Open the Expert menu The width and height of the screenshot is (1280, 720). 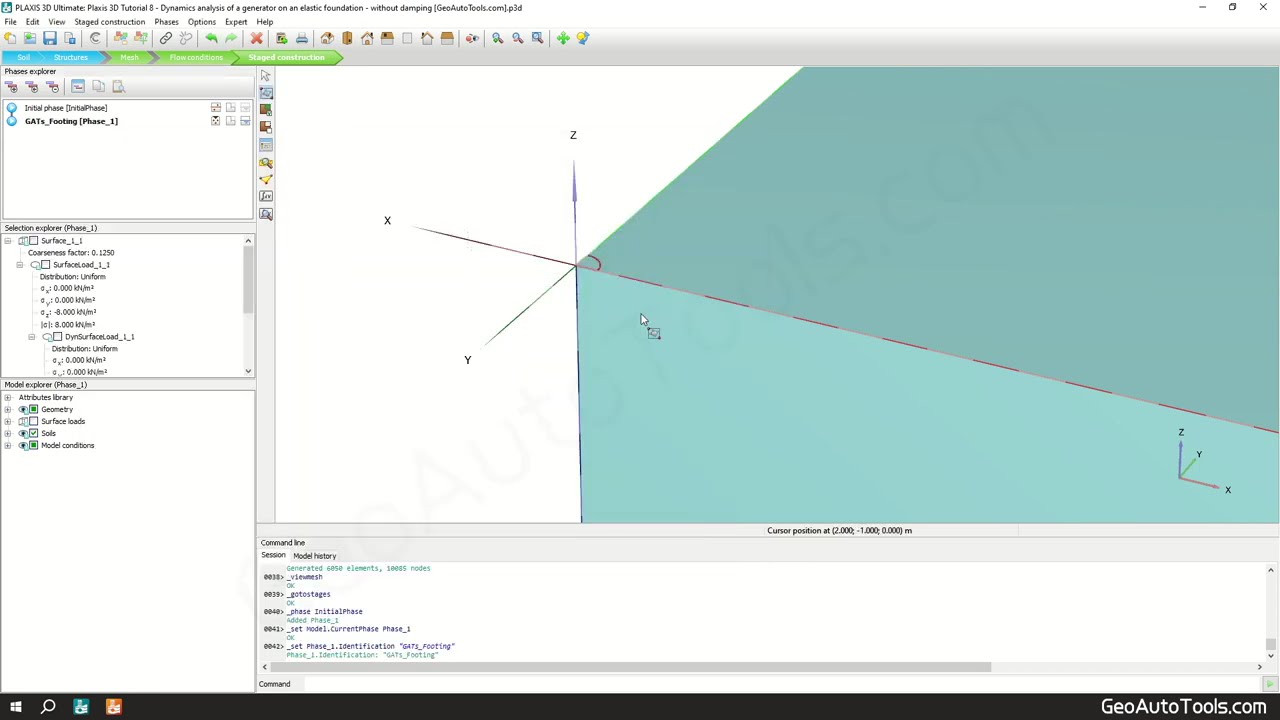(x=236, y=22)
